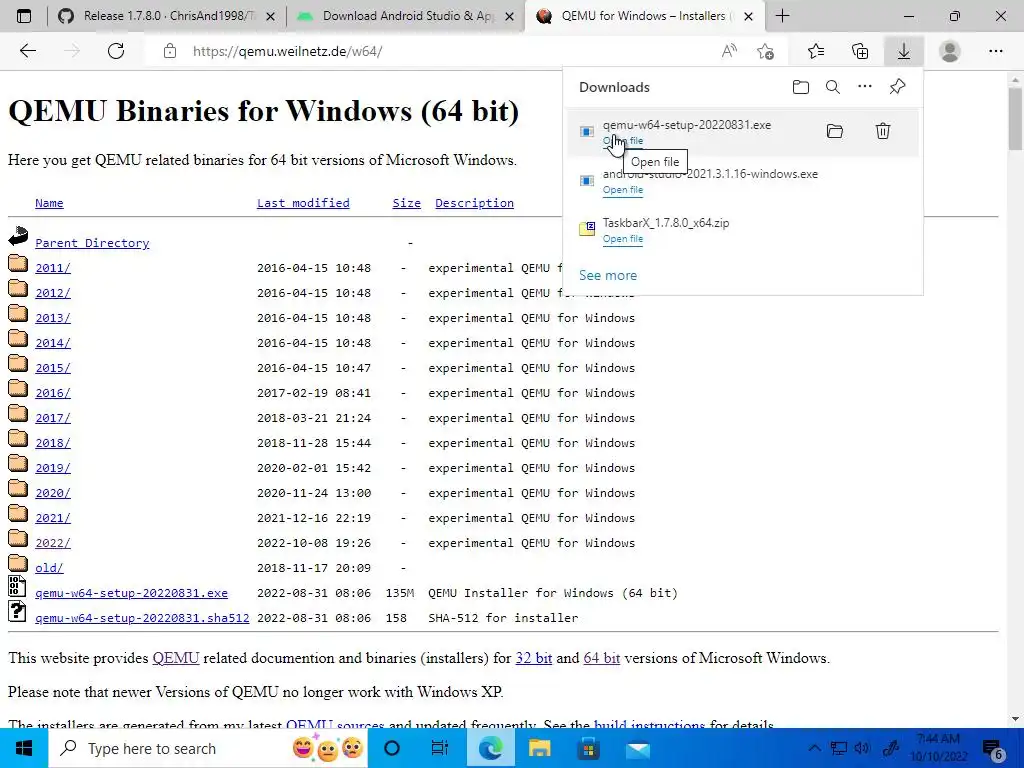Follow the 64 bit link in paragraph
The width and height of the screenshot is (1024, 768).
(x=601, y=658)
